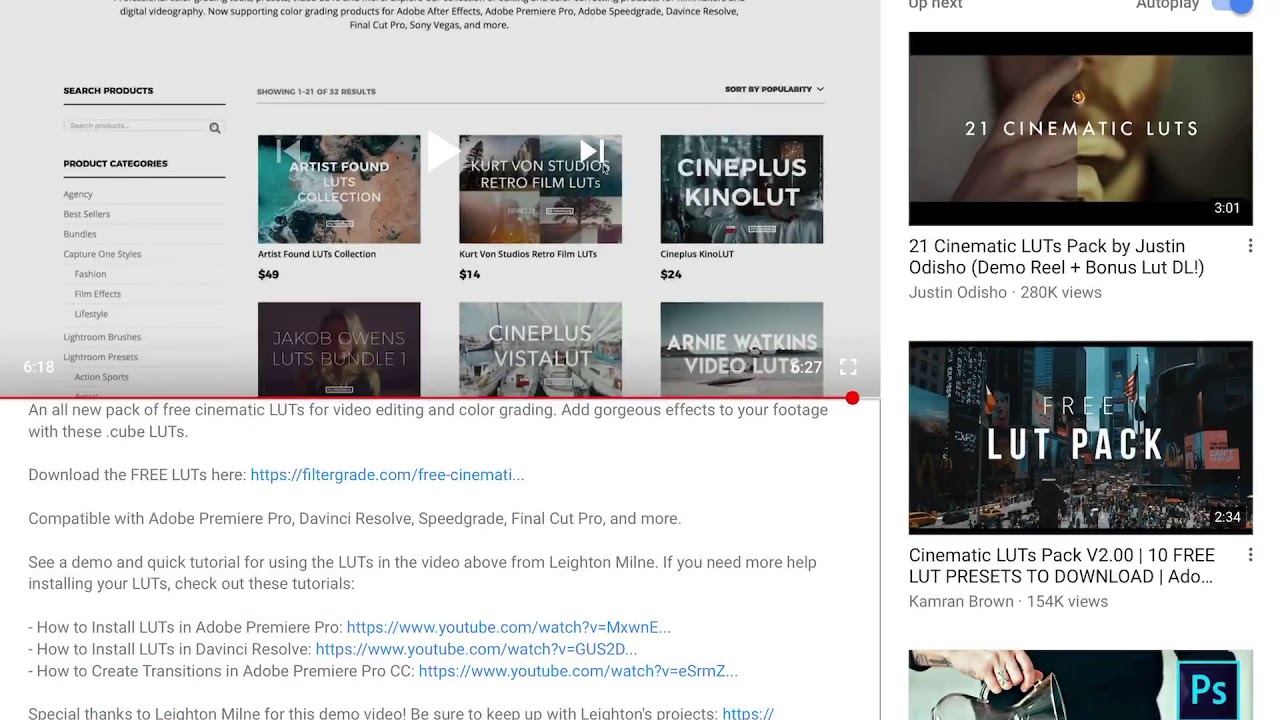1280x720 pixels.
Task: Open the Davinci Resolve install tutorial link
Action: (476, 649)
